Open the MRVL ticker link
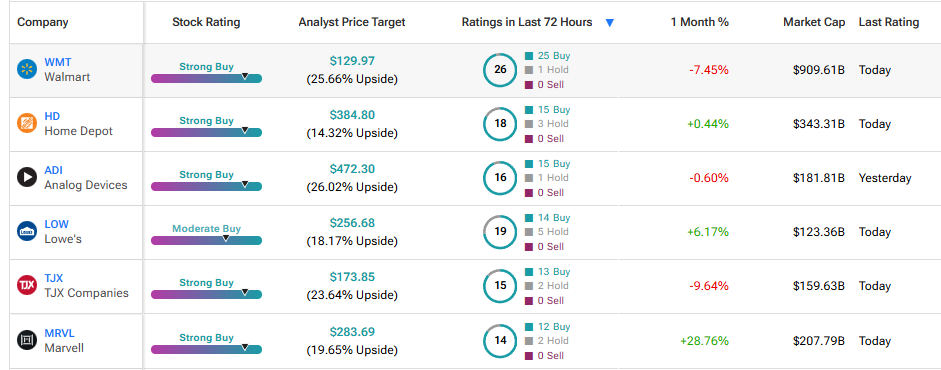Viewport: 941px width, 370px height. tap(59, 333)
